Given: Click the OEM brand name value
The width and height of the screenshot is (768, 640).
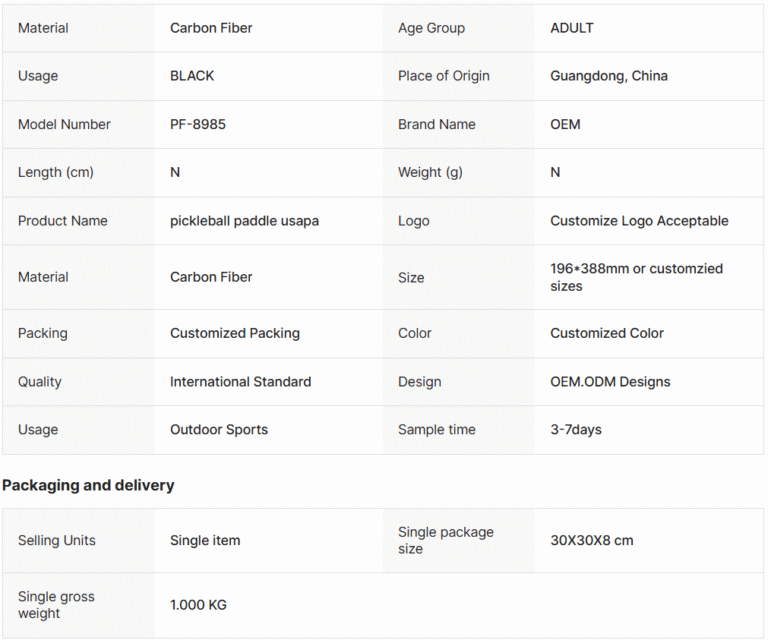Looking at the screenshot, I should click(x=565, y=124).
